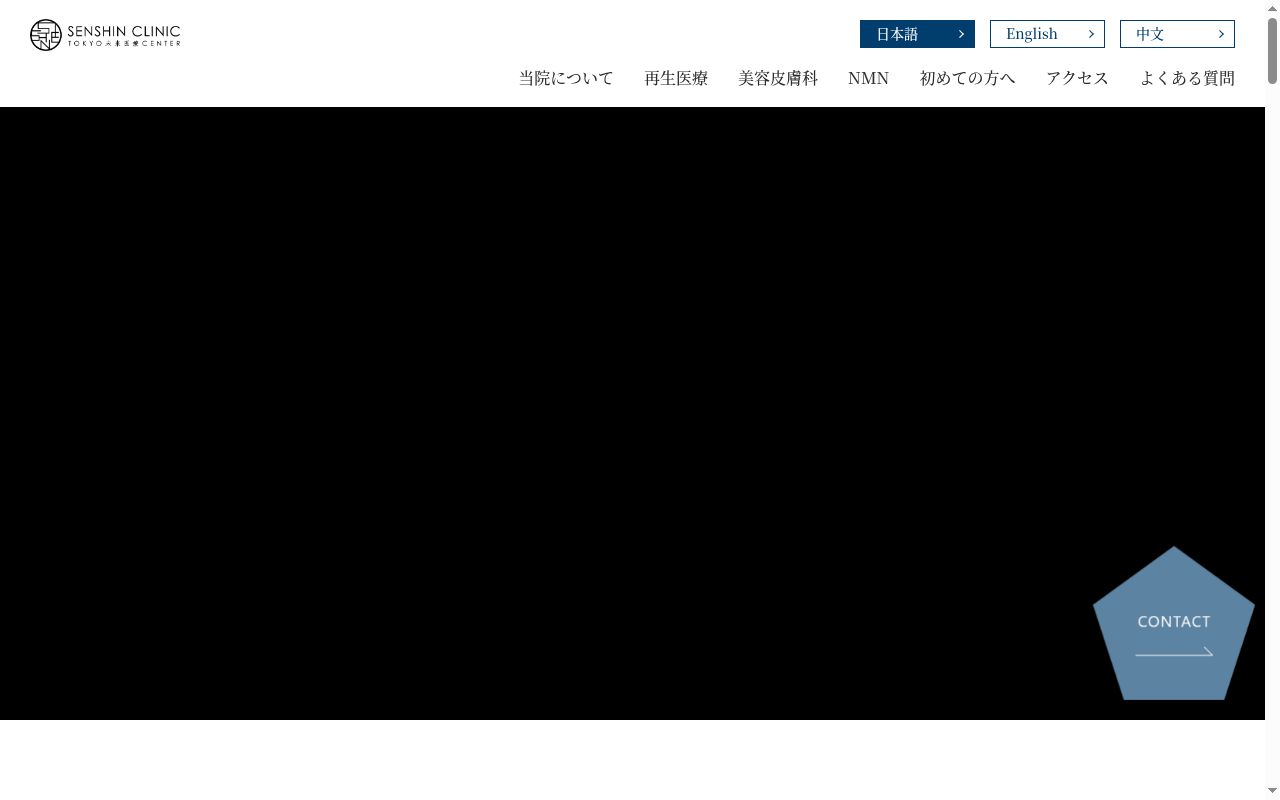This screenshot has height=800, width=1280.
Task: Switch language to English
Action: (1047, 34)
